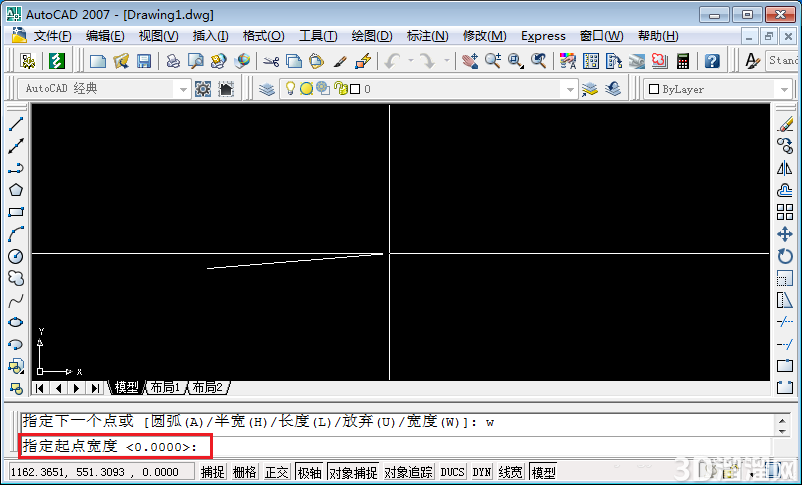Open the 文件(F) menu
802x485 pixels.
(52, 36)
